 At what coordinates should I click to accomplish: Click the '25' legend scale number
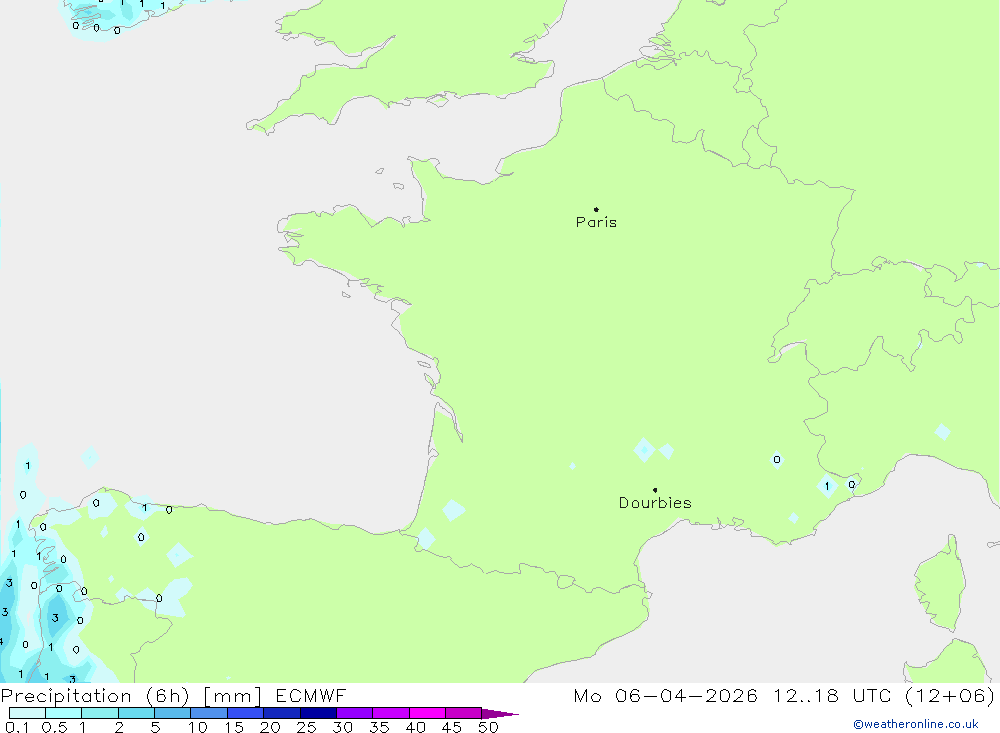click(x=306, y=727)
